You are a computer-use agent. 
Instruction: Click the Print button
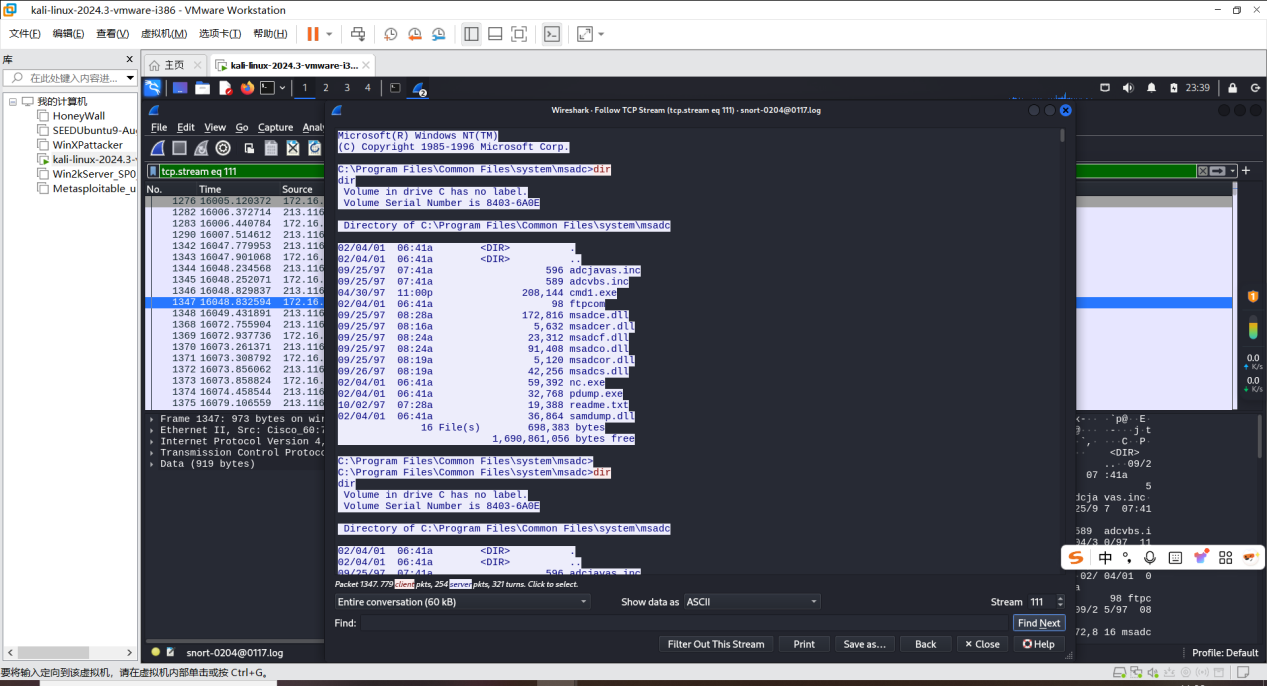(x=804, y=644)
